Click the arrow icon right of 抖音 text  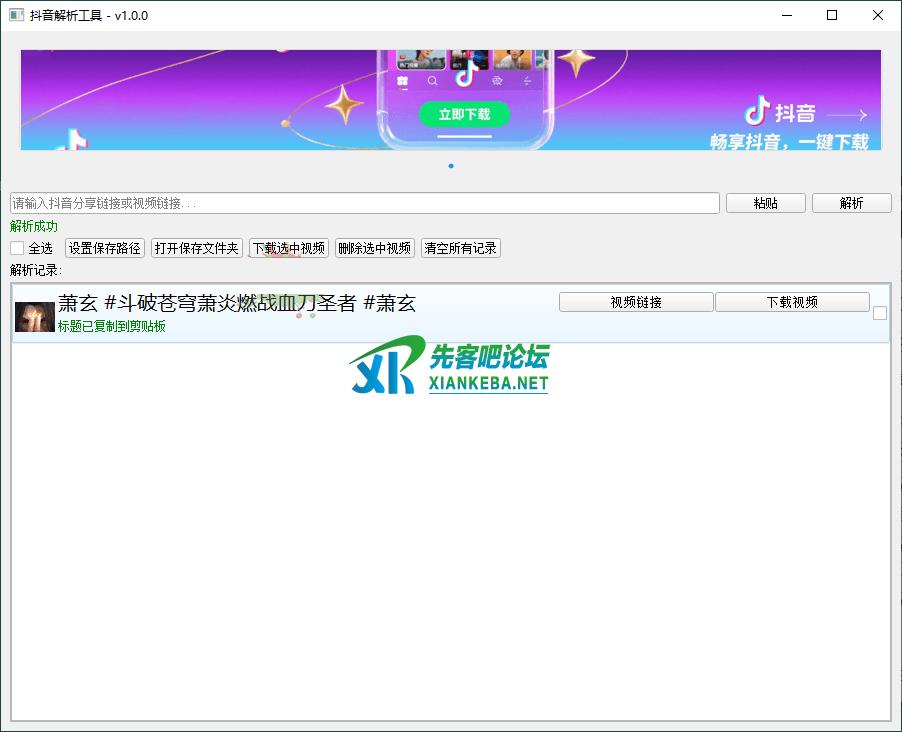click(846, 115)
